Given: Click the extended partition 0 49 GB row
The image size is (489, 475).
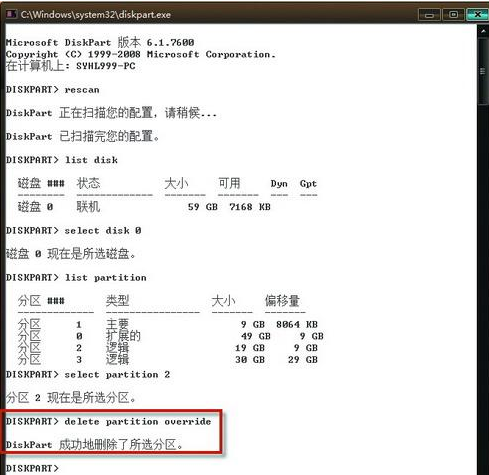Looking at the screenshot, I should [170, 336].
